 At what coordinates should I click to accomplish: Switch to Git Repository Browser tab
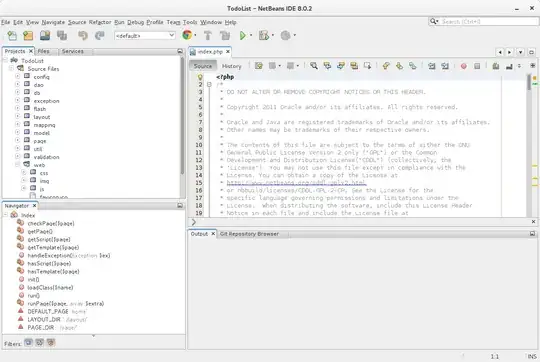click(249, 234)
